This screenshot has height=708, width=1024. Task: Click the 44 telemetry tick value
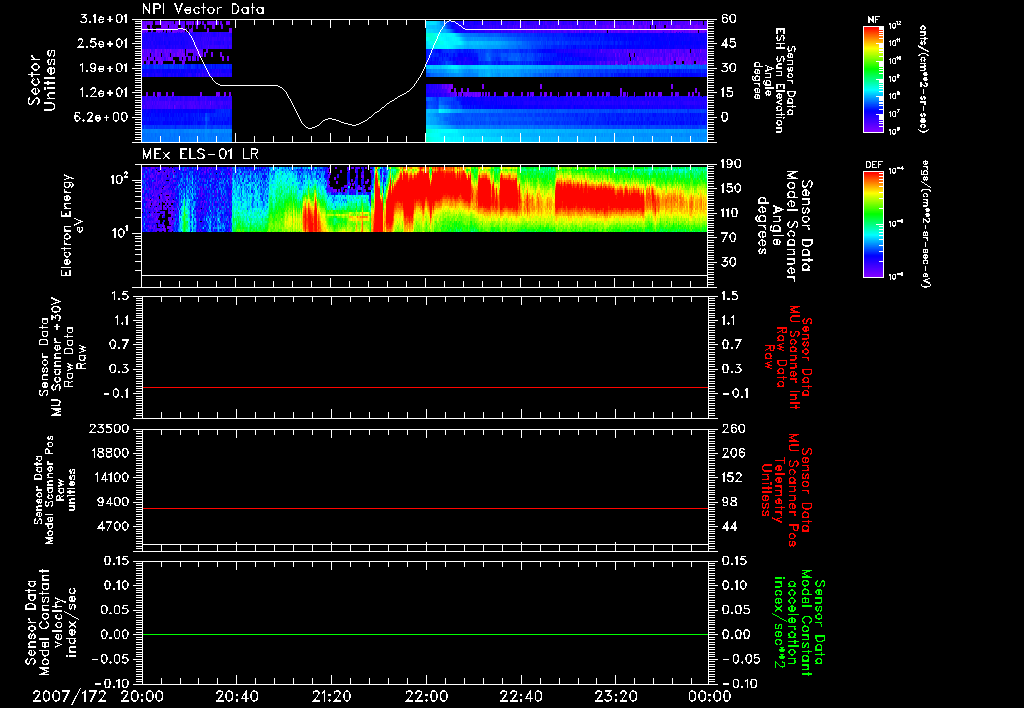coord(729,526)
